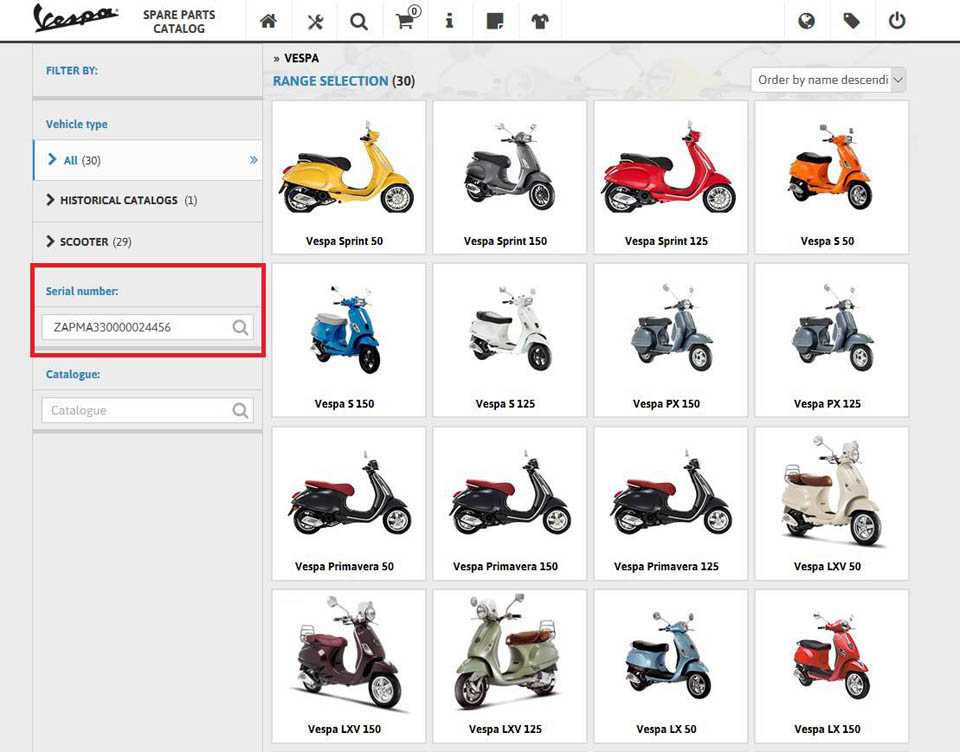Open the globe language icon
The image size is (960, 752).
806,21
